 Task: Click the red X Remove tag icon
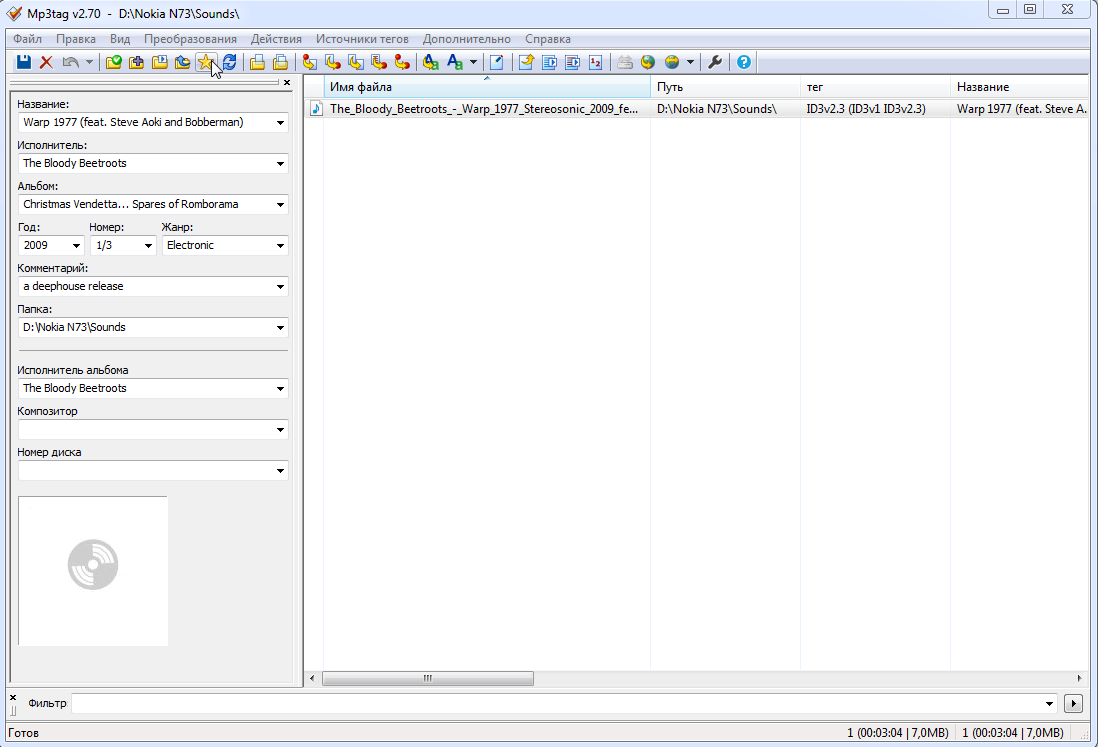click(46, 62)
